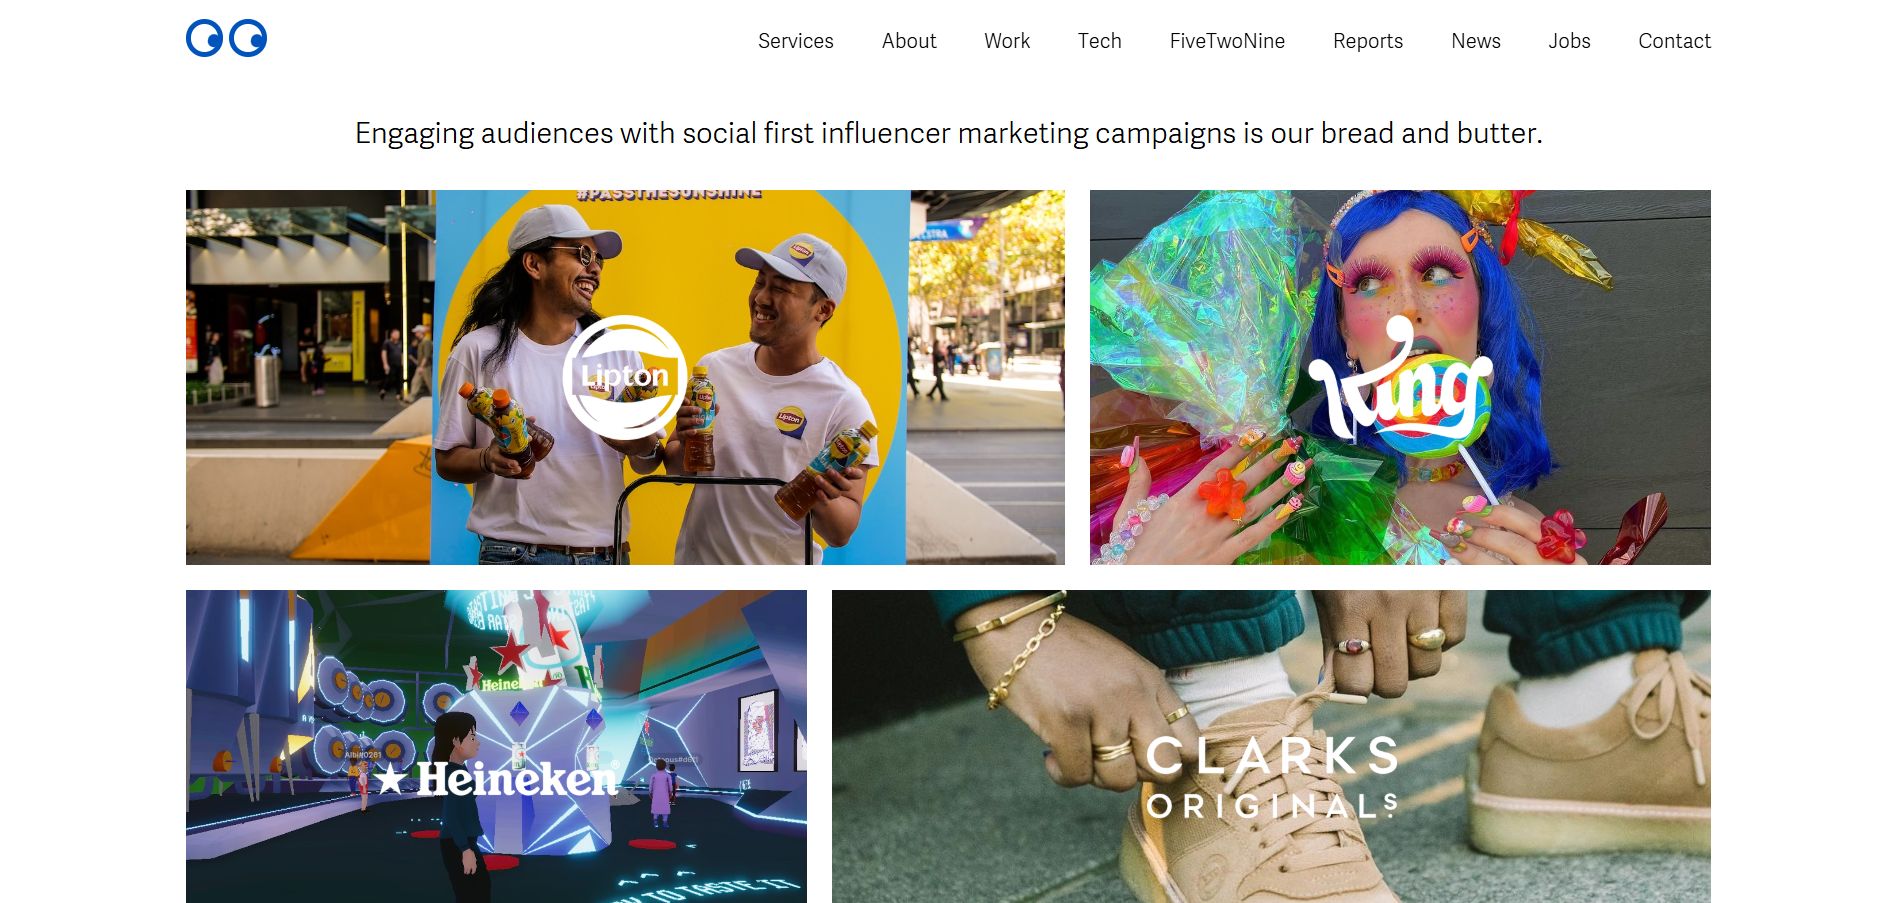The image size is (1890, 903).
Task: Open the Heineken metaverse campaign tile
Action: pyautogui.click(x=496, y=746)
